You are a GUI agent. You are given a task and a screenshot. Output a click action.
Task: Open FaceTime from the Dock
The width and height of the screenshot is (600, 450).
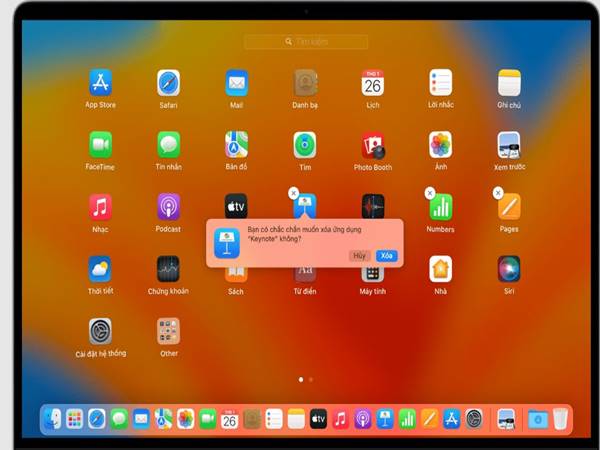coord(208,419)
